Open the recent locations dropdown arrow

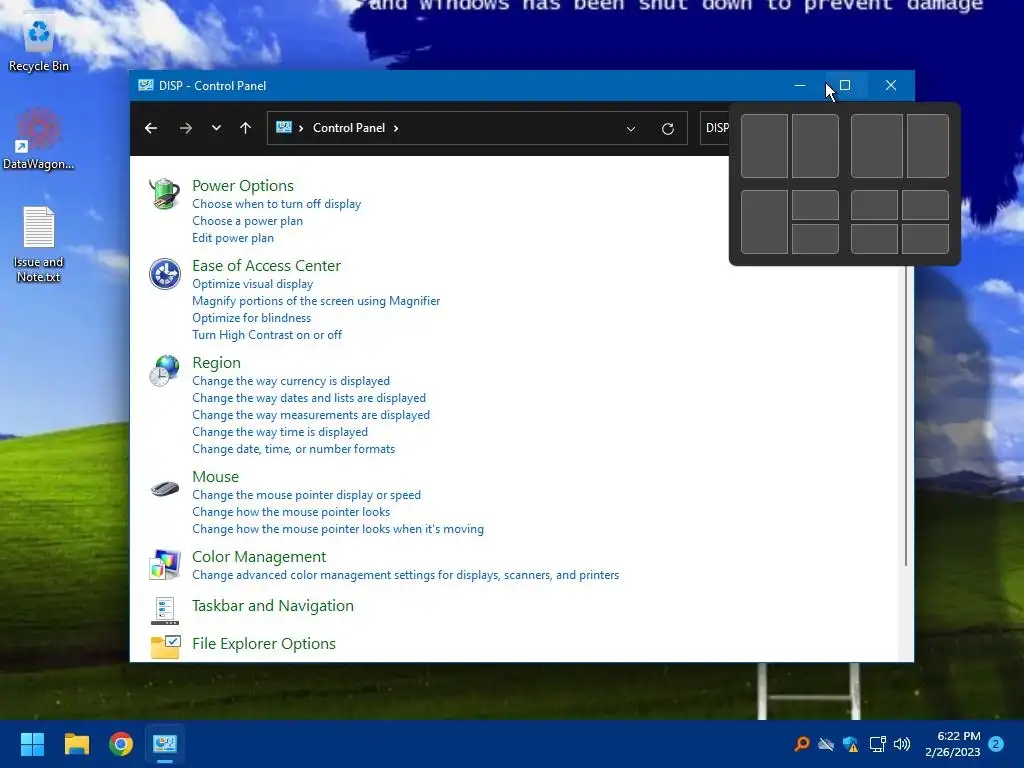click(x=216, y=128)
